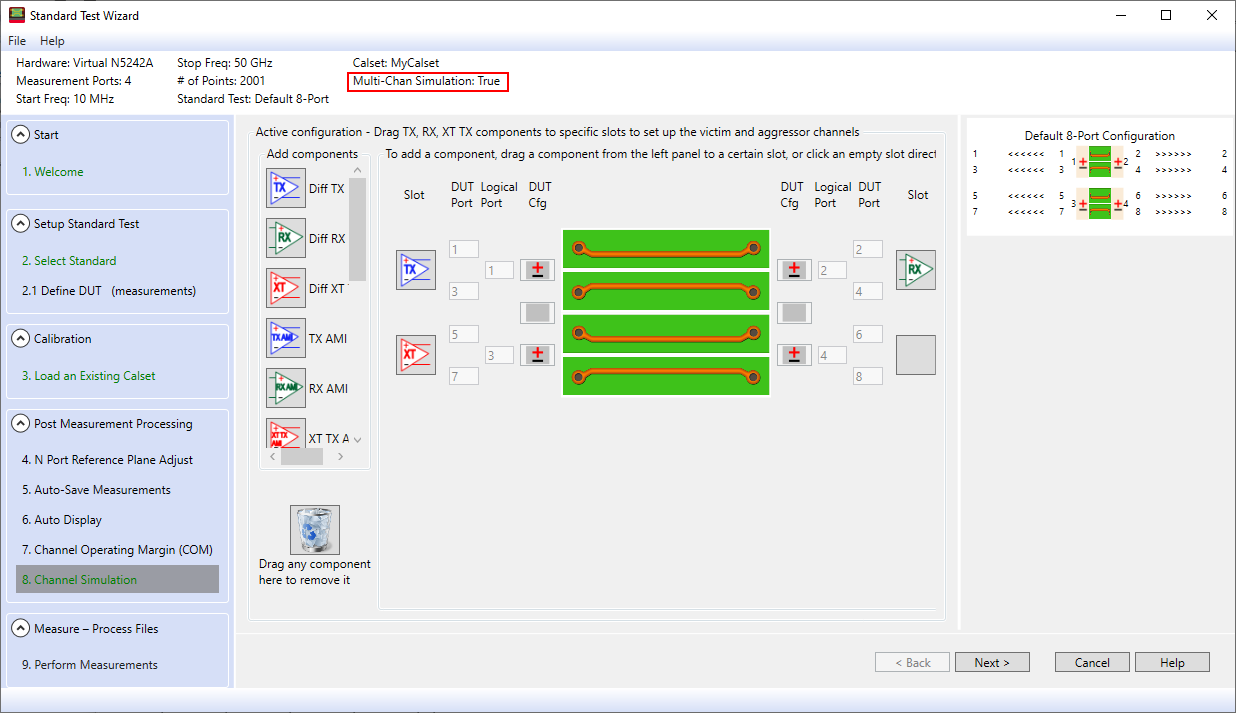This screenshot has height=713, width=1236.
Task: Open the File menu
Action: [17, 41]
